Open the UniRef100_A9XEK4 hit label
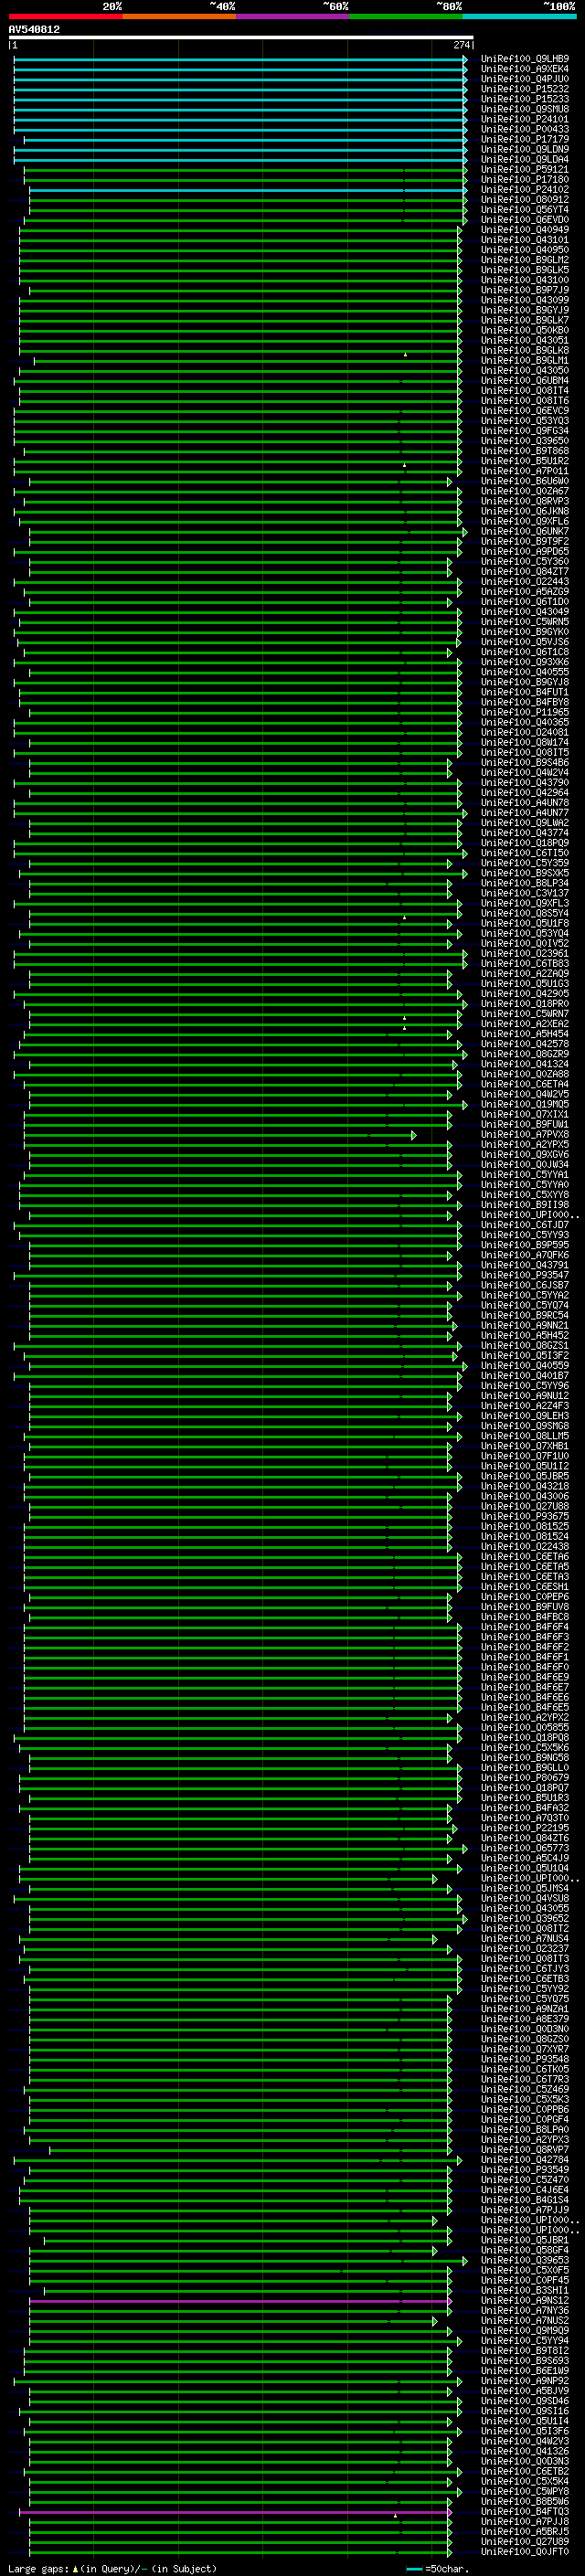The image size is (585, 2576). click(525, 69)
